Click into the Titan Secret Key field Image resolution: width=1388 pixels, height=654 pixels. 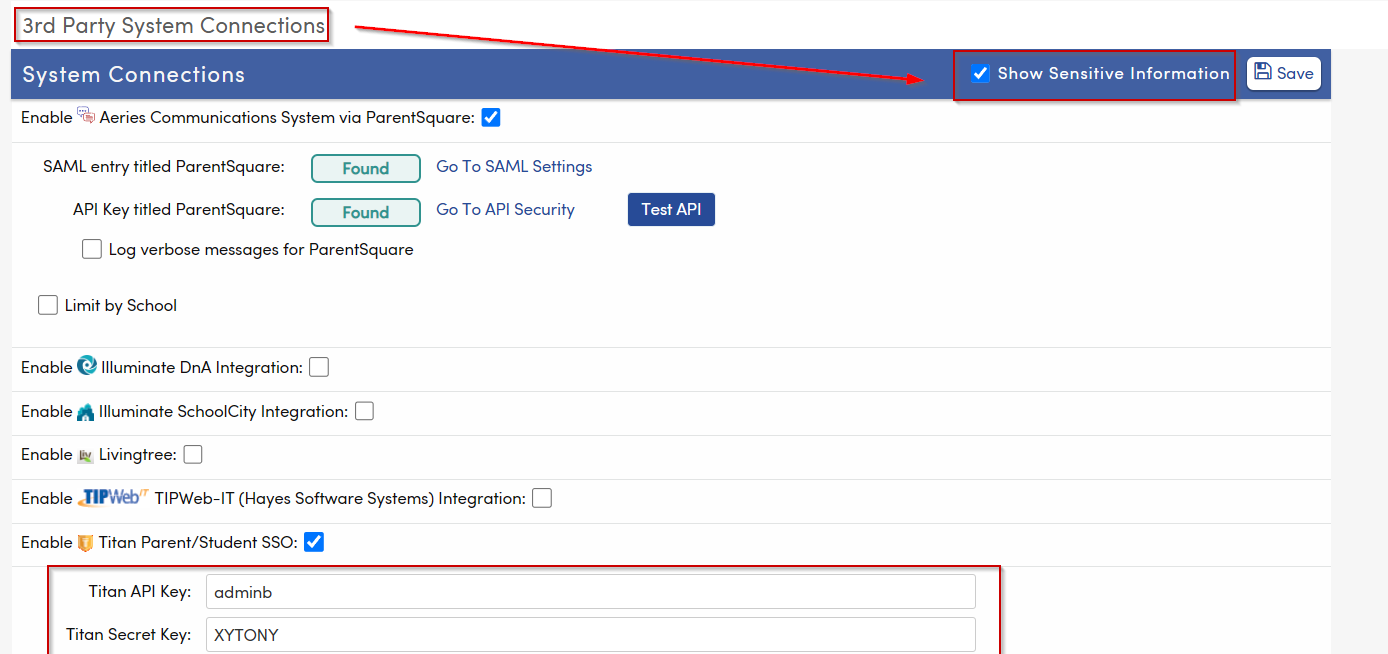point(590,634)
